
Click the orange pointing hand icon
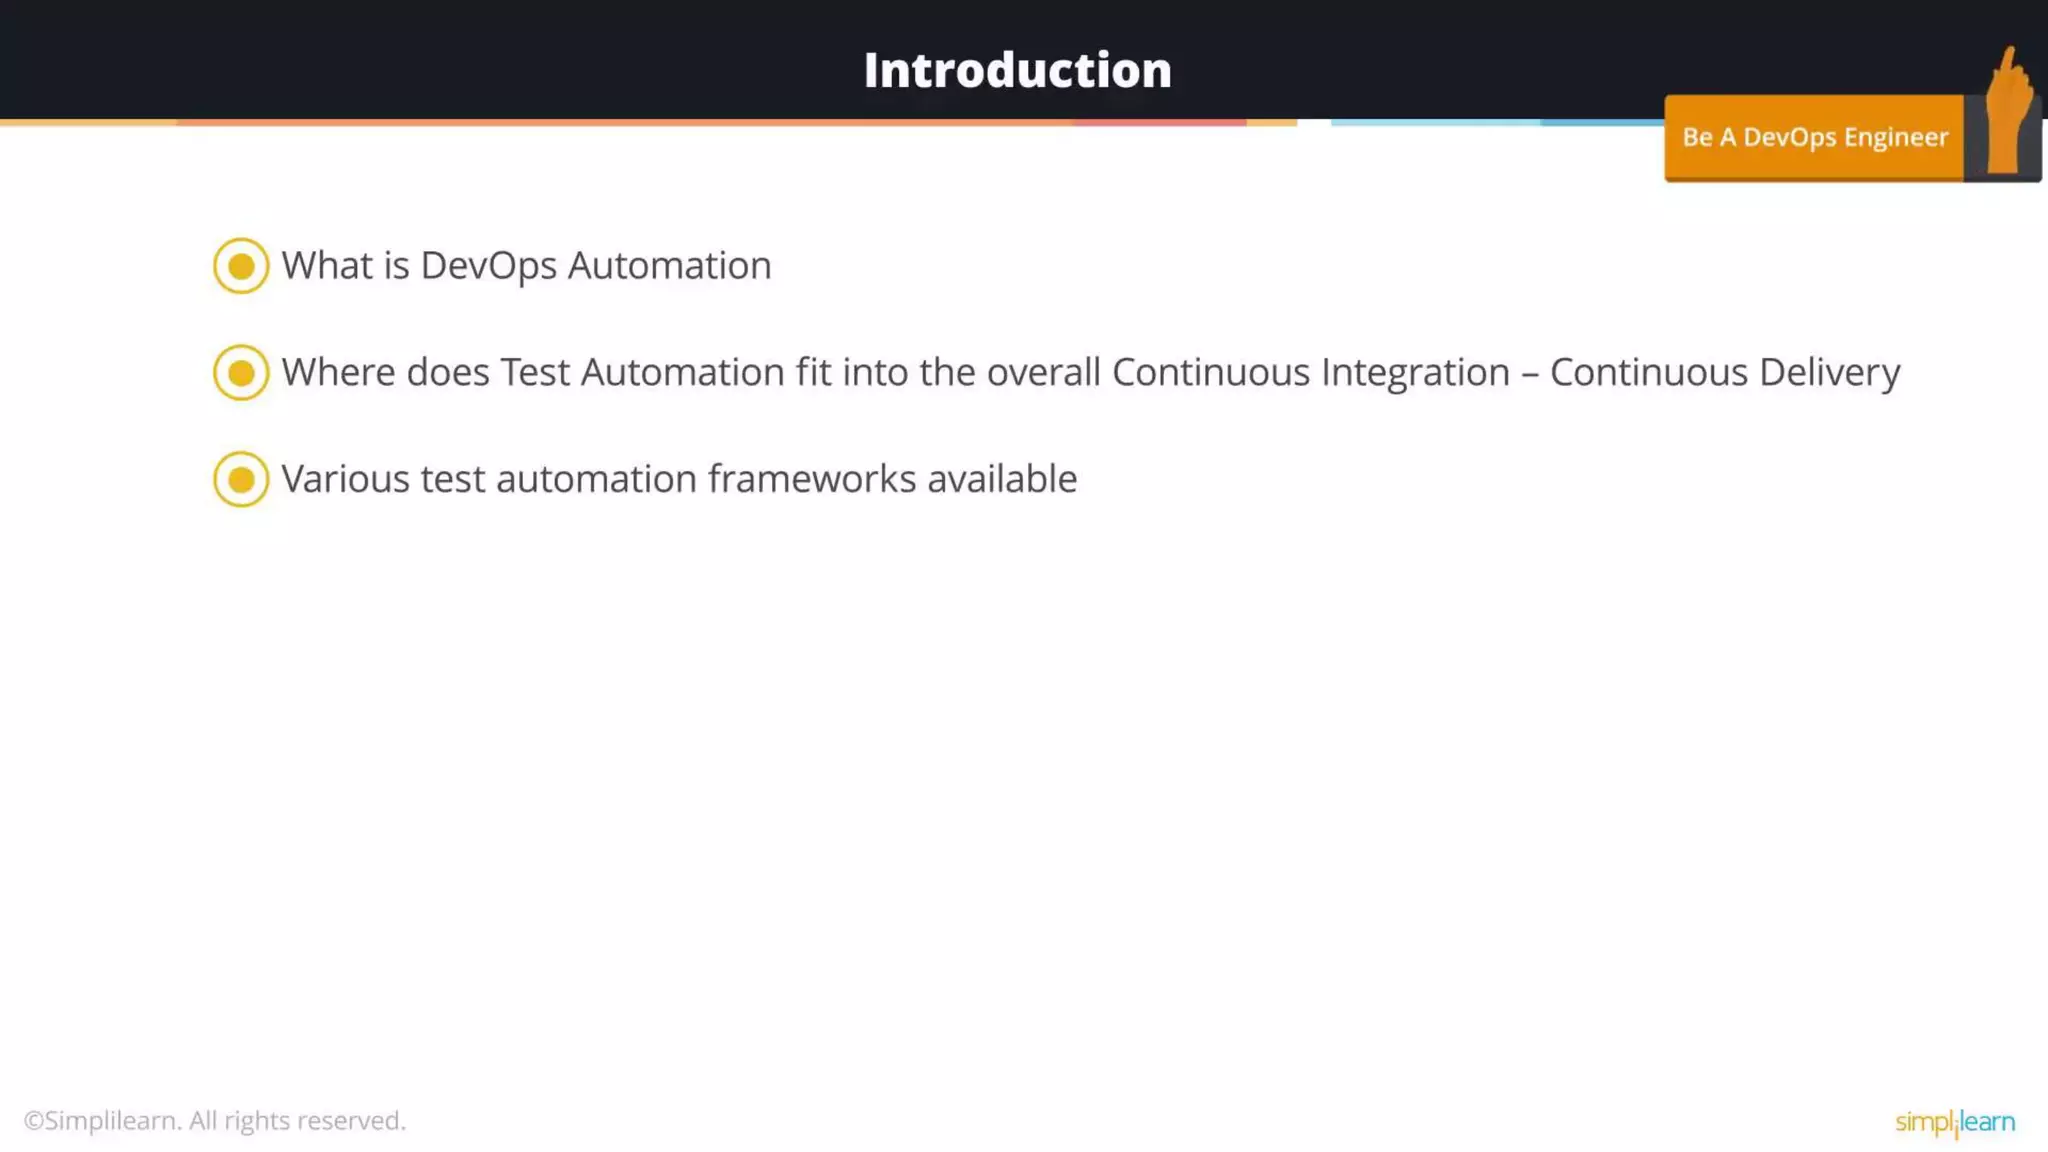pyautogui.click(x=2008, y=110)
